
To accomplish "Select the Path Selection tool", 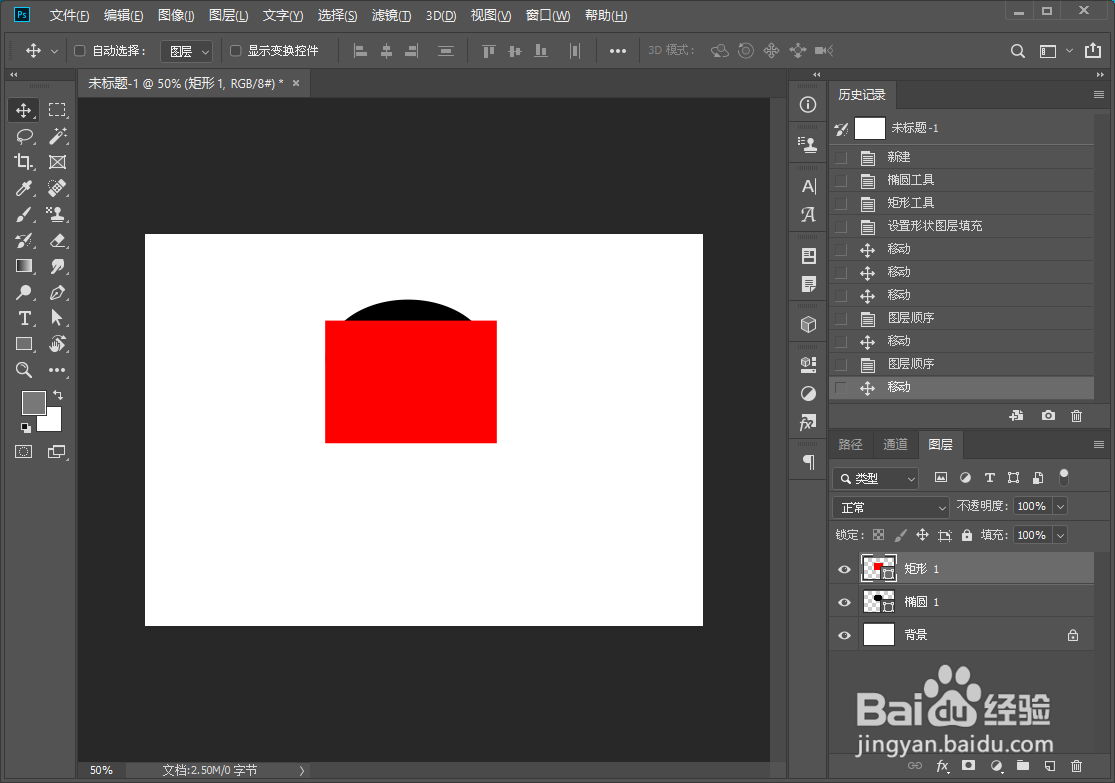I will (57, 318).
